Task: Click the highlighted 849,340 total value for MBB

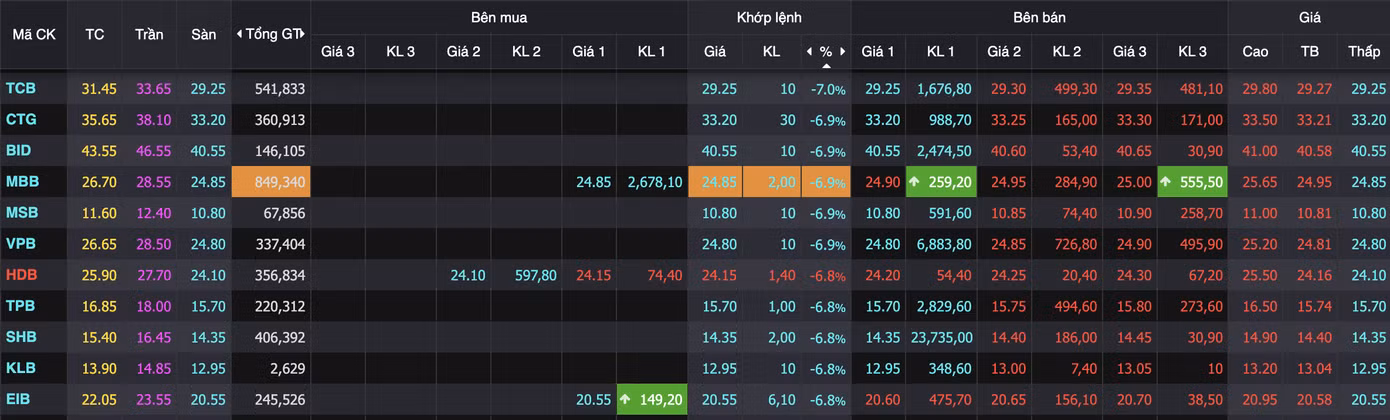Action: (271, 182)
